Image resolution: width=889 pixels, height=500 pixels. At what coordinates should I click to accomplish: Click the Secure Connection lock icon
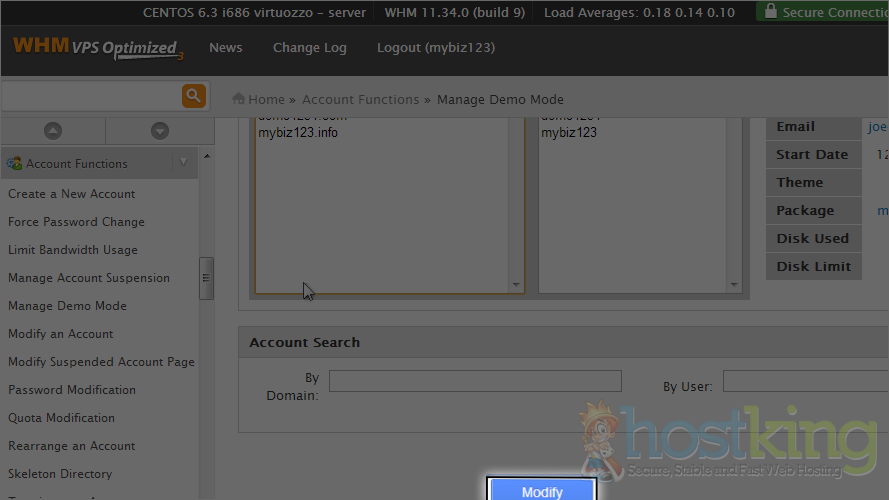pyautogui.click(x=769, y=12)
